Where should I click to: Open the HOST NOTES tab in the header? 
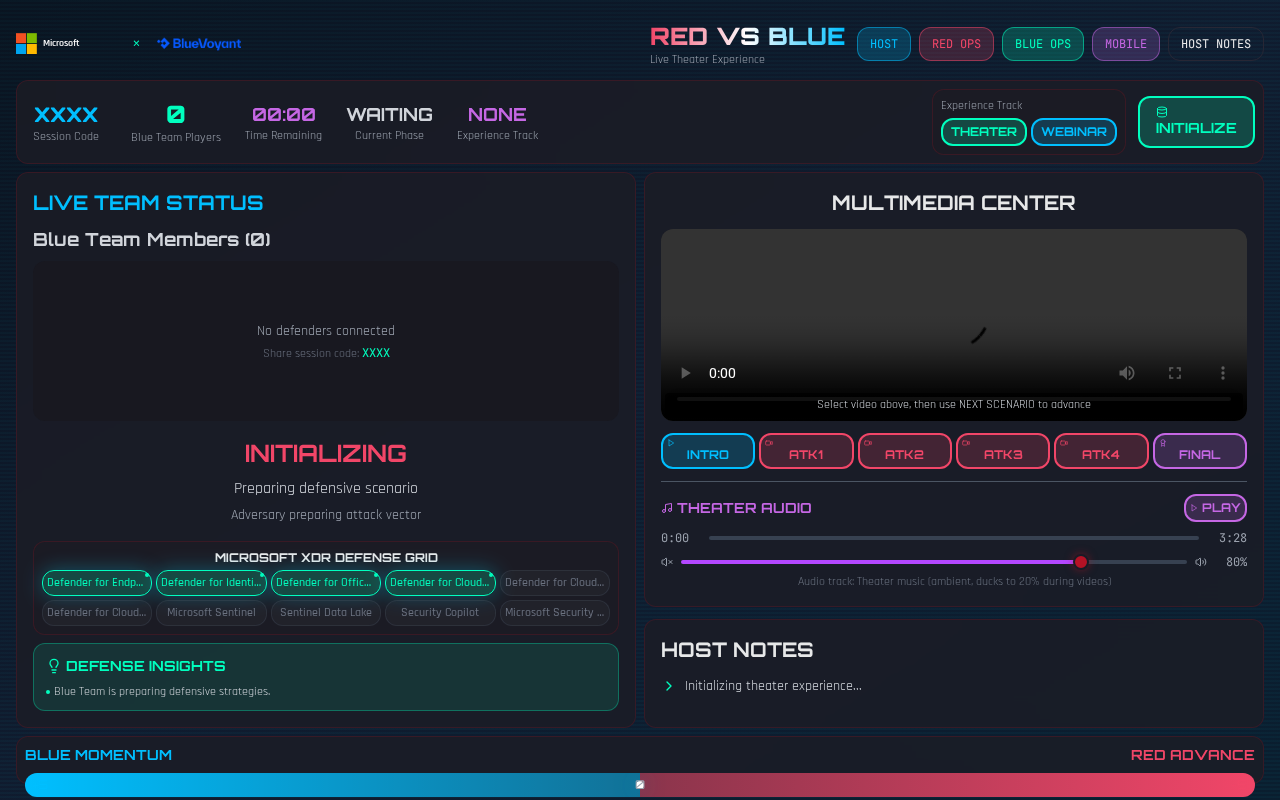click(x=1216, y=44)
